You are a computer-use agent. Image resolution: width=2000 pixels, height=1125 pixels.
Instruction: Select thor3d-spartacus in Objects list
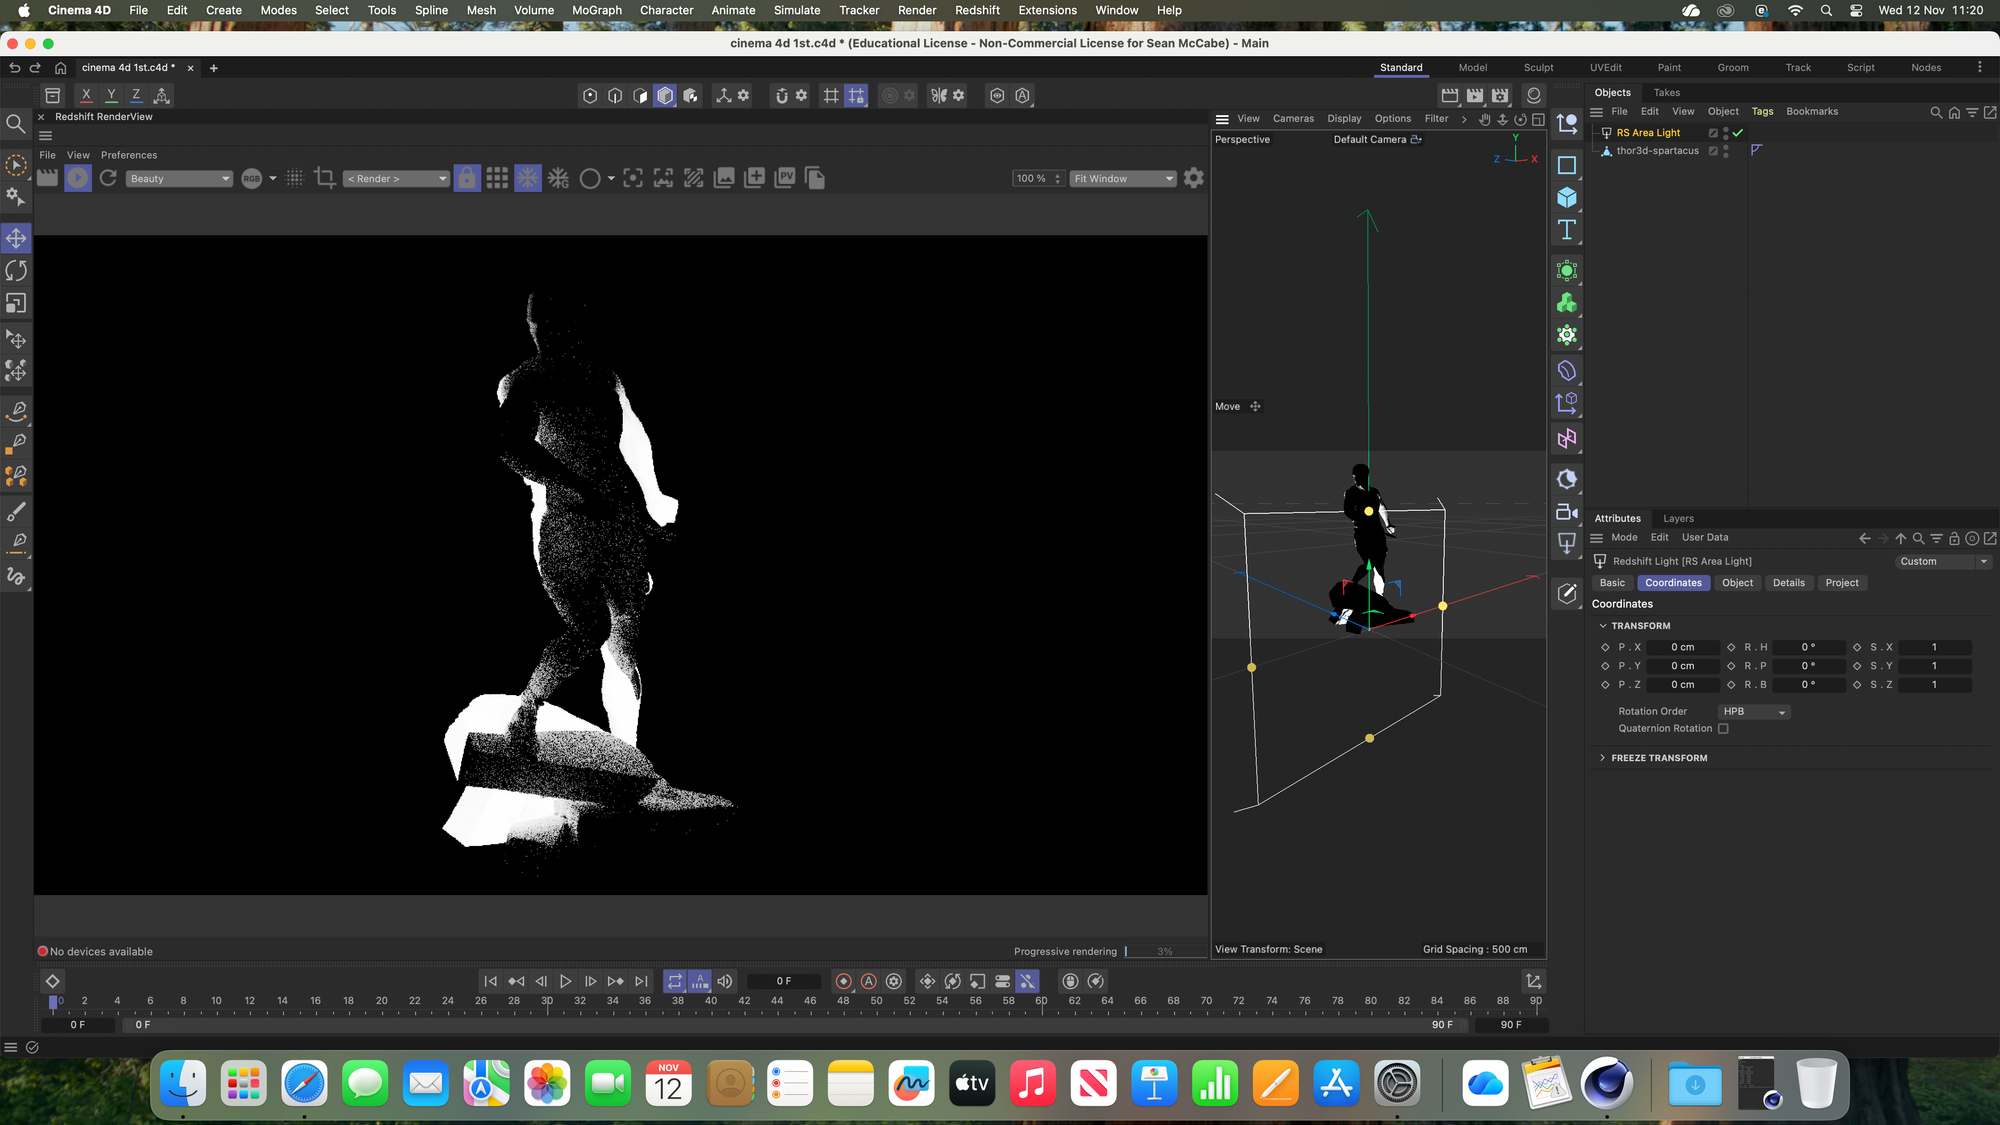click(x=1657, y=151)
